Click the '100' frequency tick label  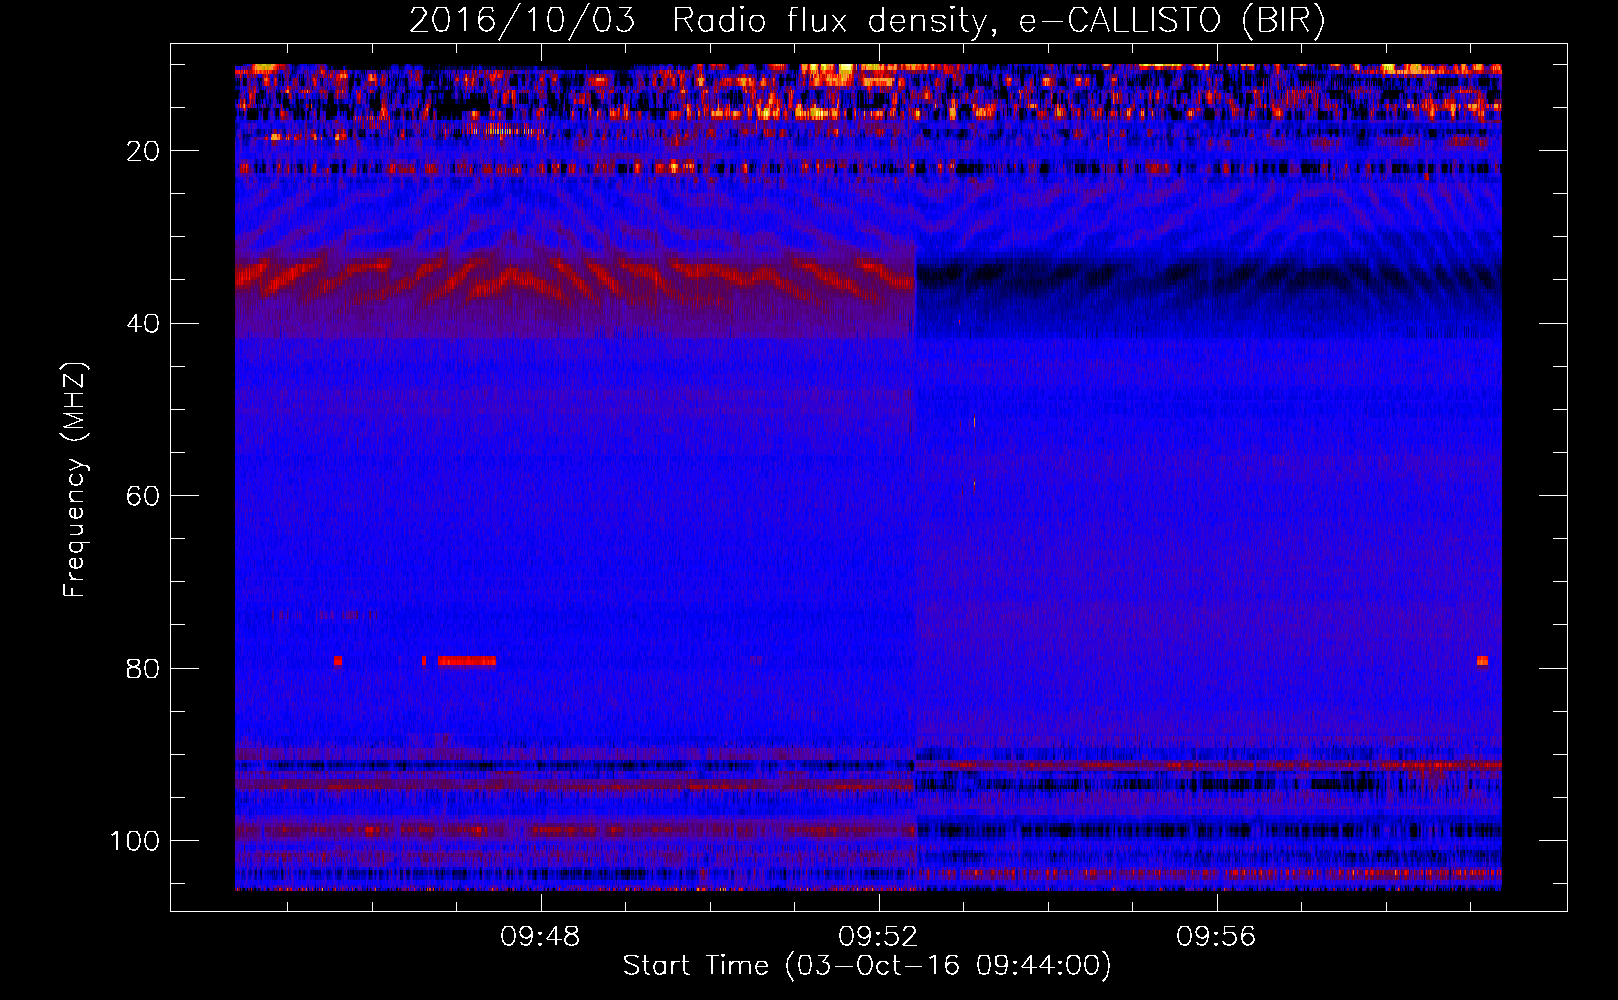coord(135,841)
